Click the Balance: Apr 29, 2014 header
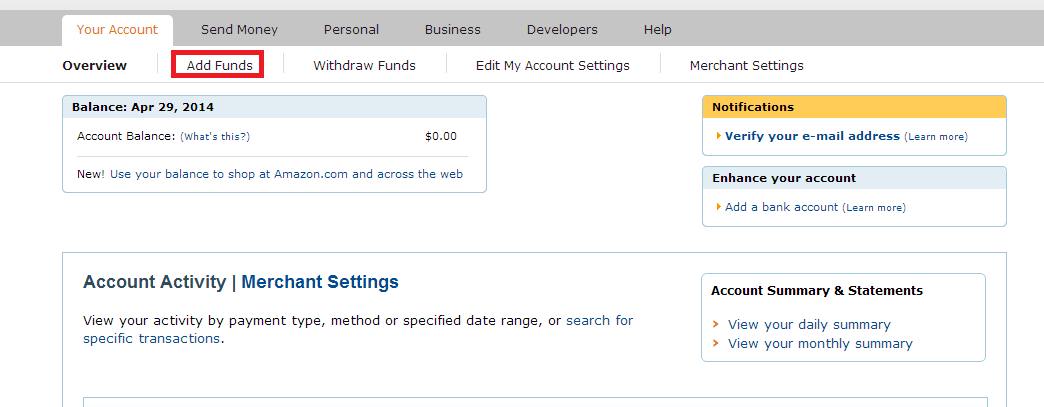 pos(274,107)
